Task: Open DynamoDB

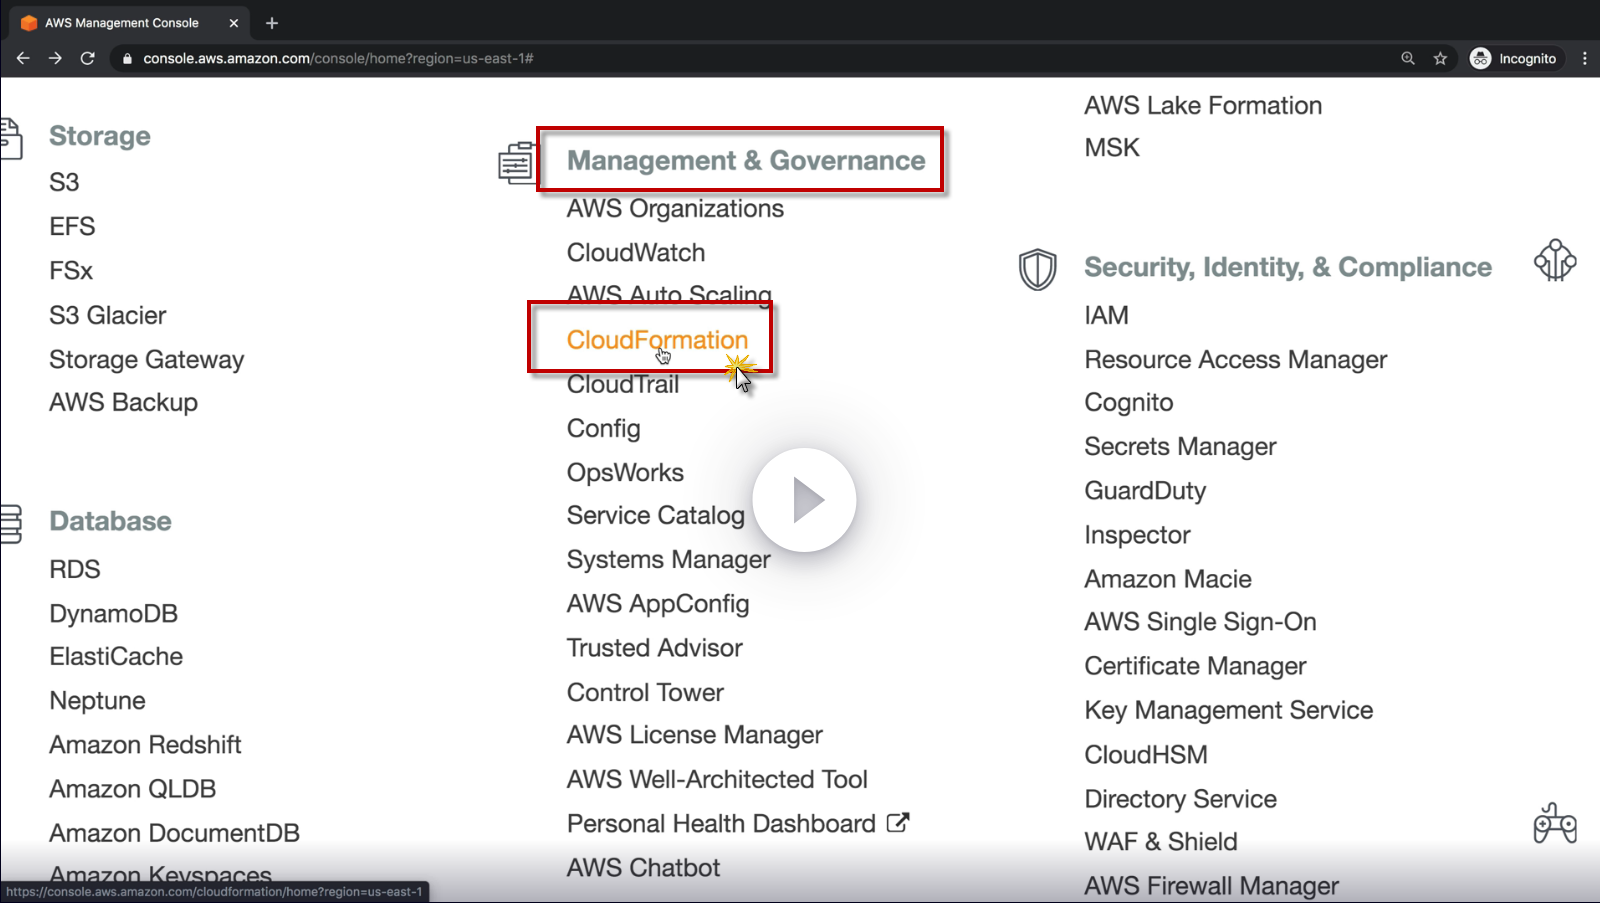Action: point(114,613)
